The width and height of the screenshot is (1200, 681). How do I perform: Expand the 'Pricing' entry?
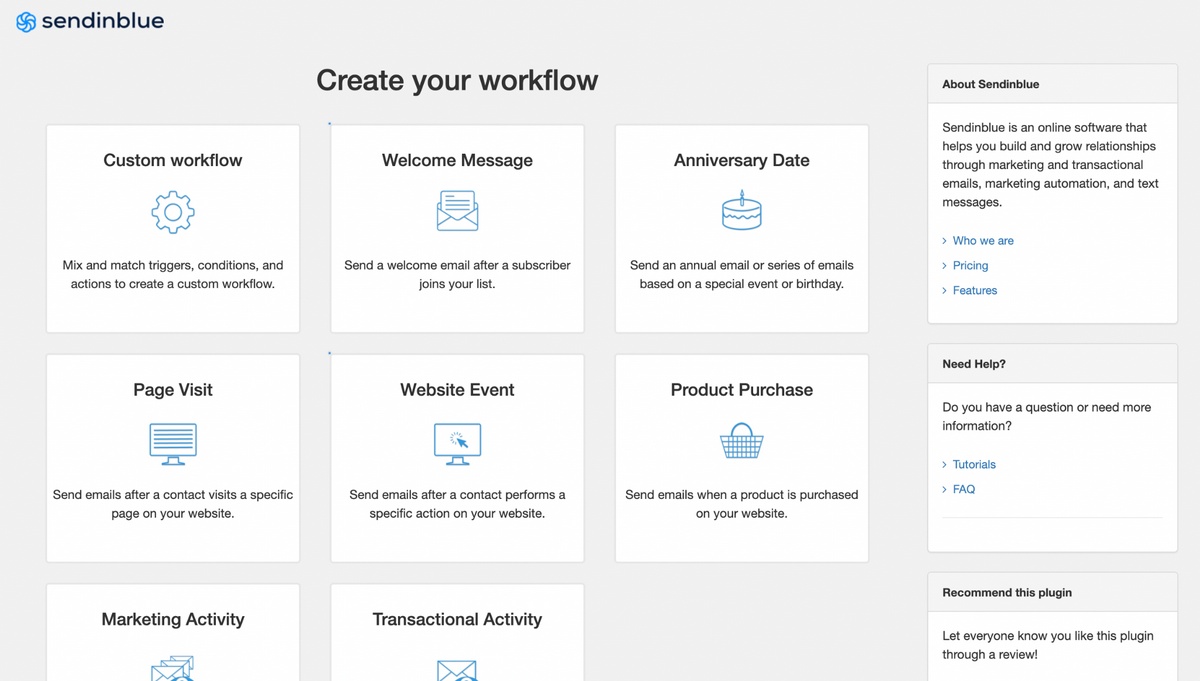coord(971,265)
